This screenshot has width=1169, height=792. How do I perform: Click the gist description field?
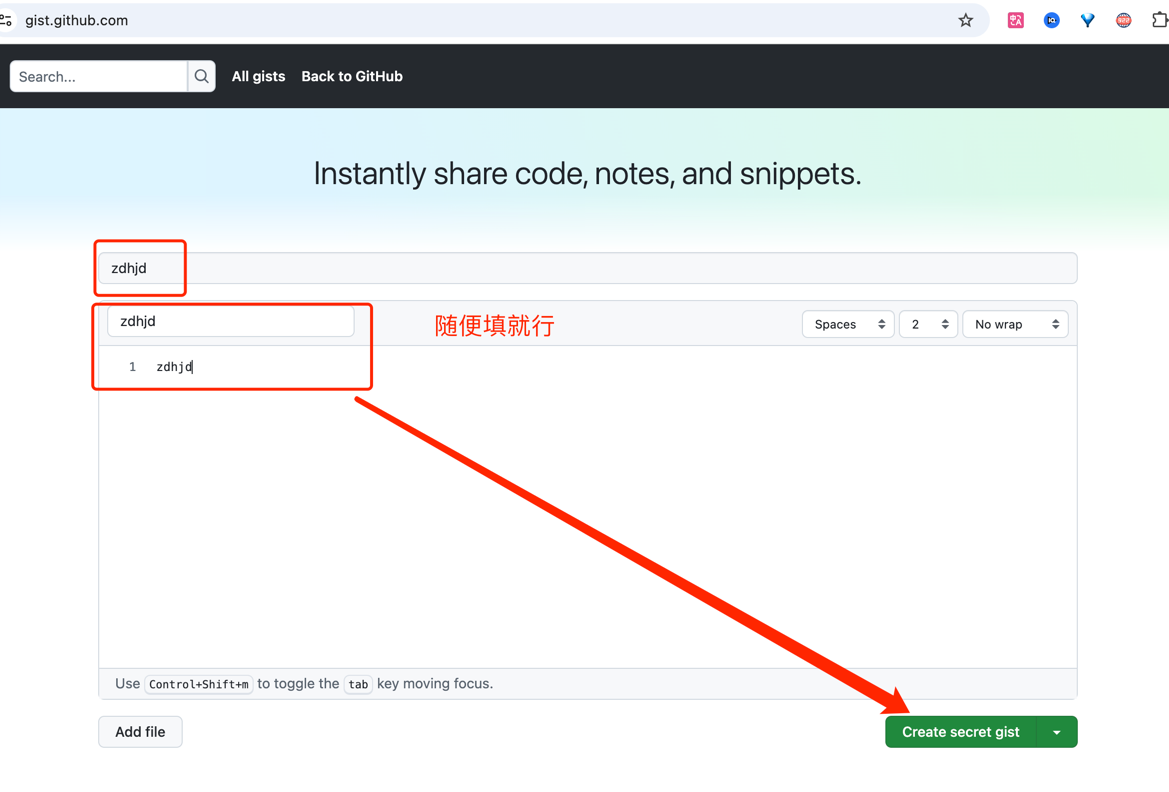(587, 268)
